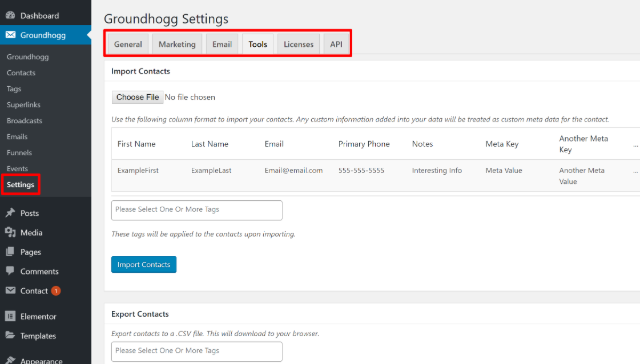The height and width of the screenshot is (364, 640).
Task: Click the Primary Phone column header
Action: [364, 144]
